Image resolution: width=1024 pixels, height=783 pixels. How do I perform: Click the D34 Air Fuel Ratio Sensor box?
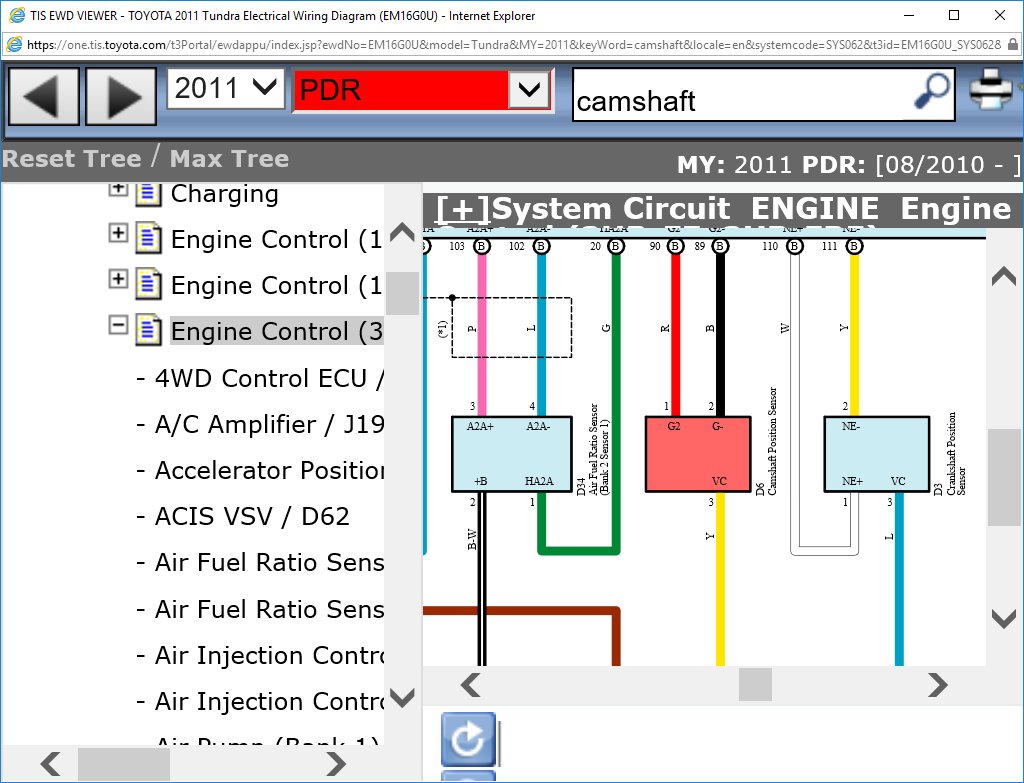pyautogui.click(x=512, y=454)
